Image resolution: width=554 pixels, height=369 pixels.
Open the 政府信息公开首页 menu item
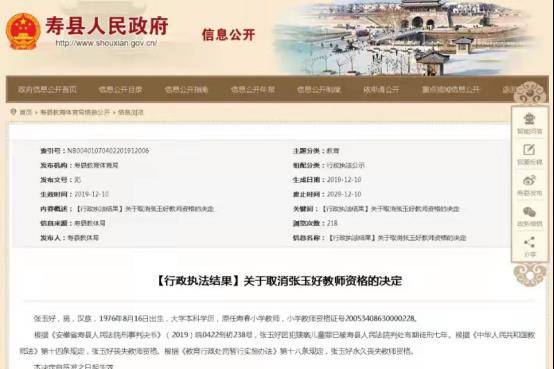47,90
